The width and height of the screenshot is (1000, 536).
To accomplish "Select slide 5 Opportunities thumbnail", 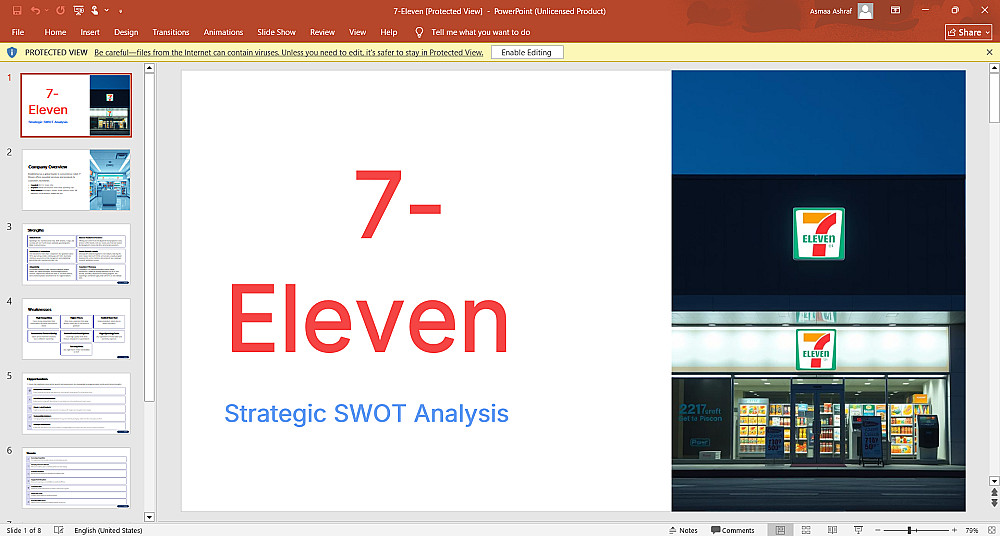I will pos(76,404).
